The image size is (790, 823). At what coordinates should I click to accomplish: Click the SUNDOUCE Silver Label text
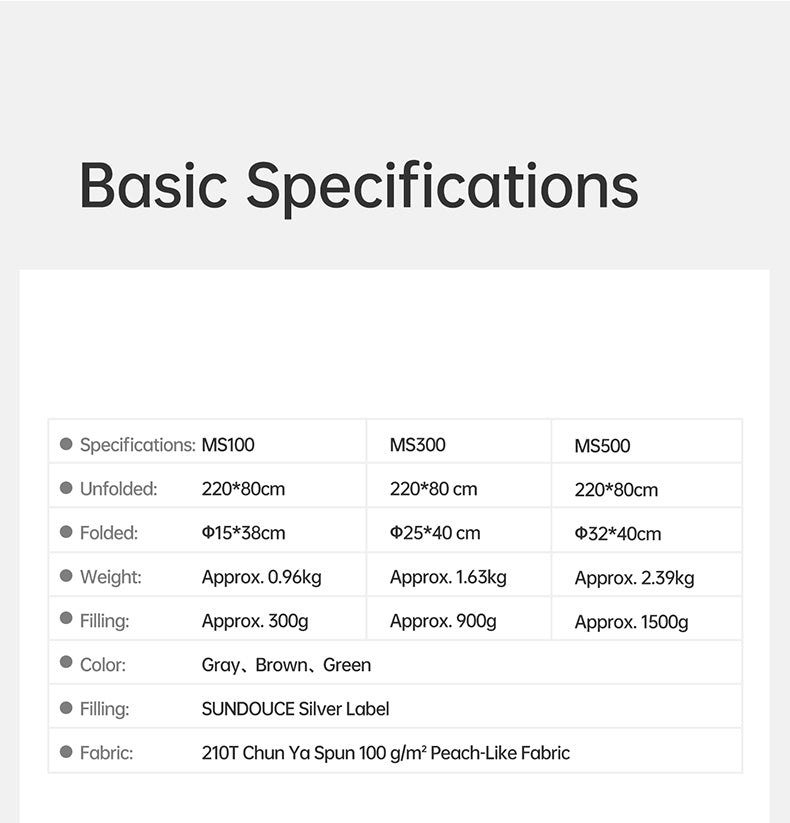coord(296,709)
